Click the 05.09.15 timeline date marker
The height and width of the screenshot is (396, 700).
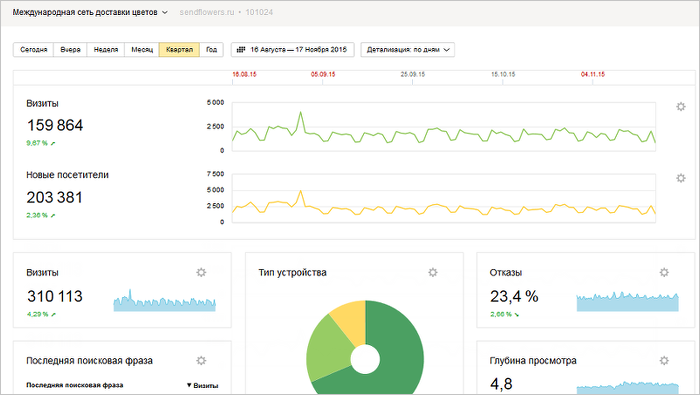click(323, 75)
